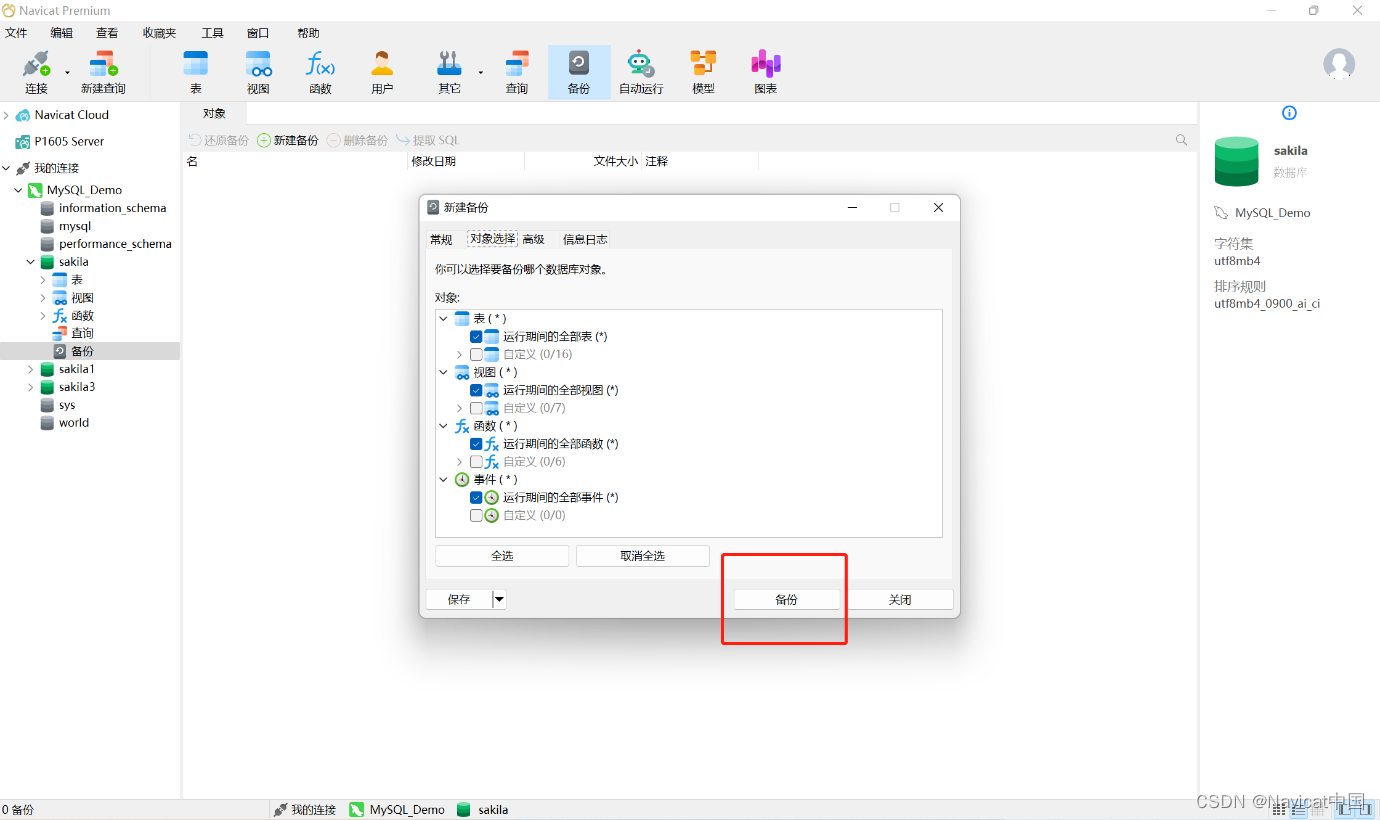The image size is (1380, 820).
Task: Open the dropdown arrow beside the 保存 button
Action: click(x=499, y=600)
